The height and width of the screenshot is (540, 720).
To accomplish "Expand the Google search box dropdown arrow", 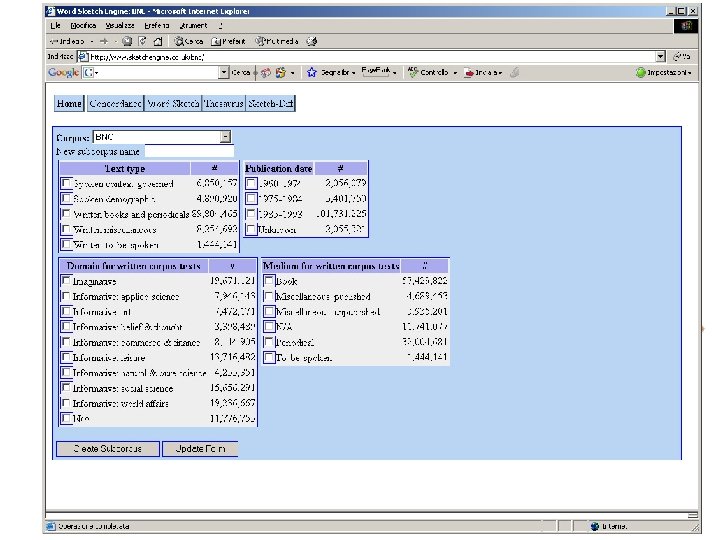I will point(223,73).
